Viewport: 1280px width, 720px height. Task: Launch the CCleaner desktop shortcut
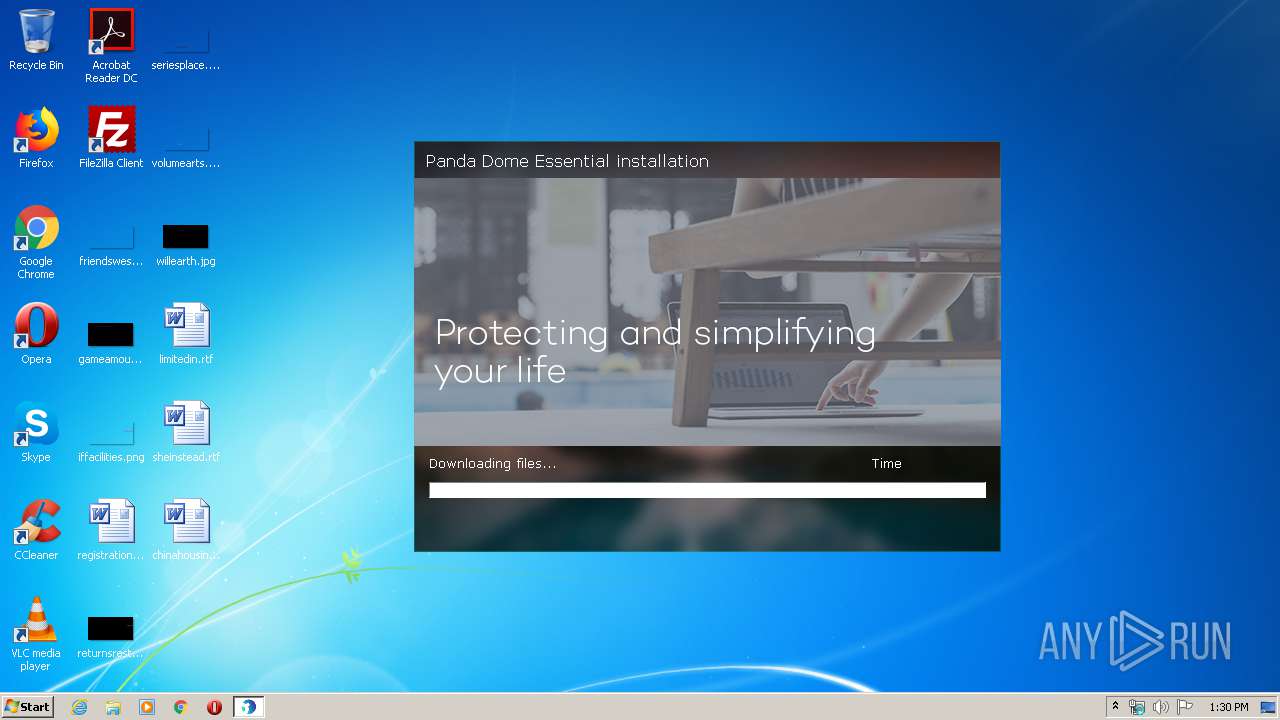pyautogui.click(x=36, y=530)
